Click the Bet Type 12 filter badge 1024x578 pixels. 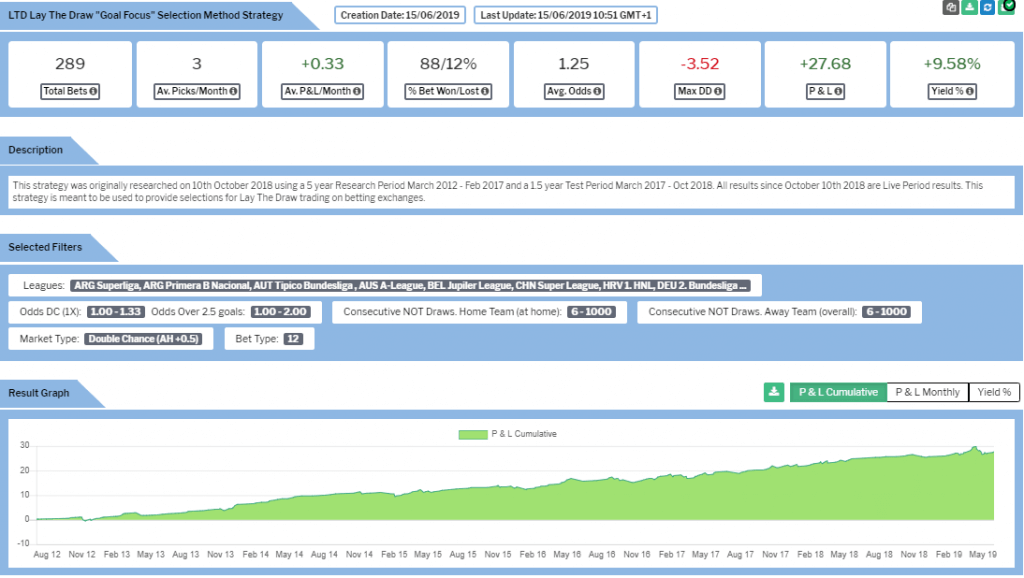293,339
